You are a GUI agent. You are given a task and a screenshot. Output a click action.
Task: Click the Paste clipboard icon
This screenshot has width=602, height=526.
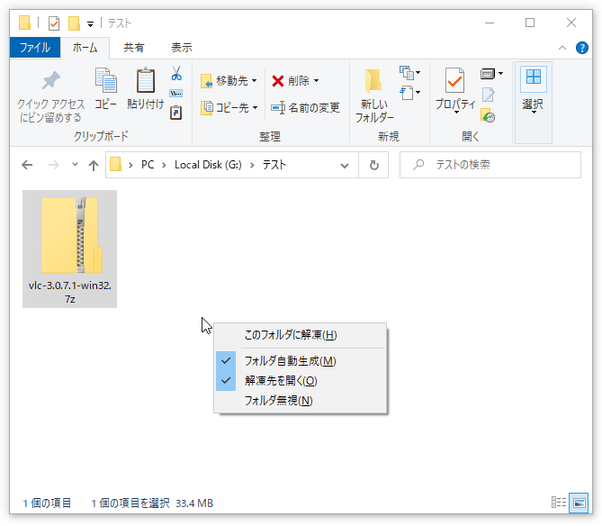point(146,81)
